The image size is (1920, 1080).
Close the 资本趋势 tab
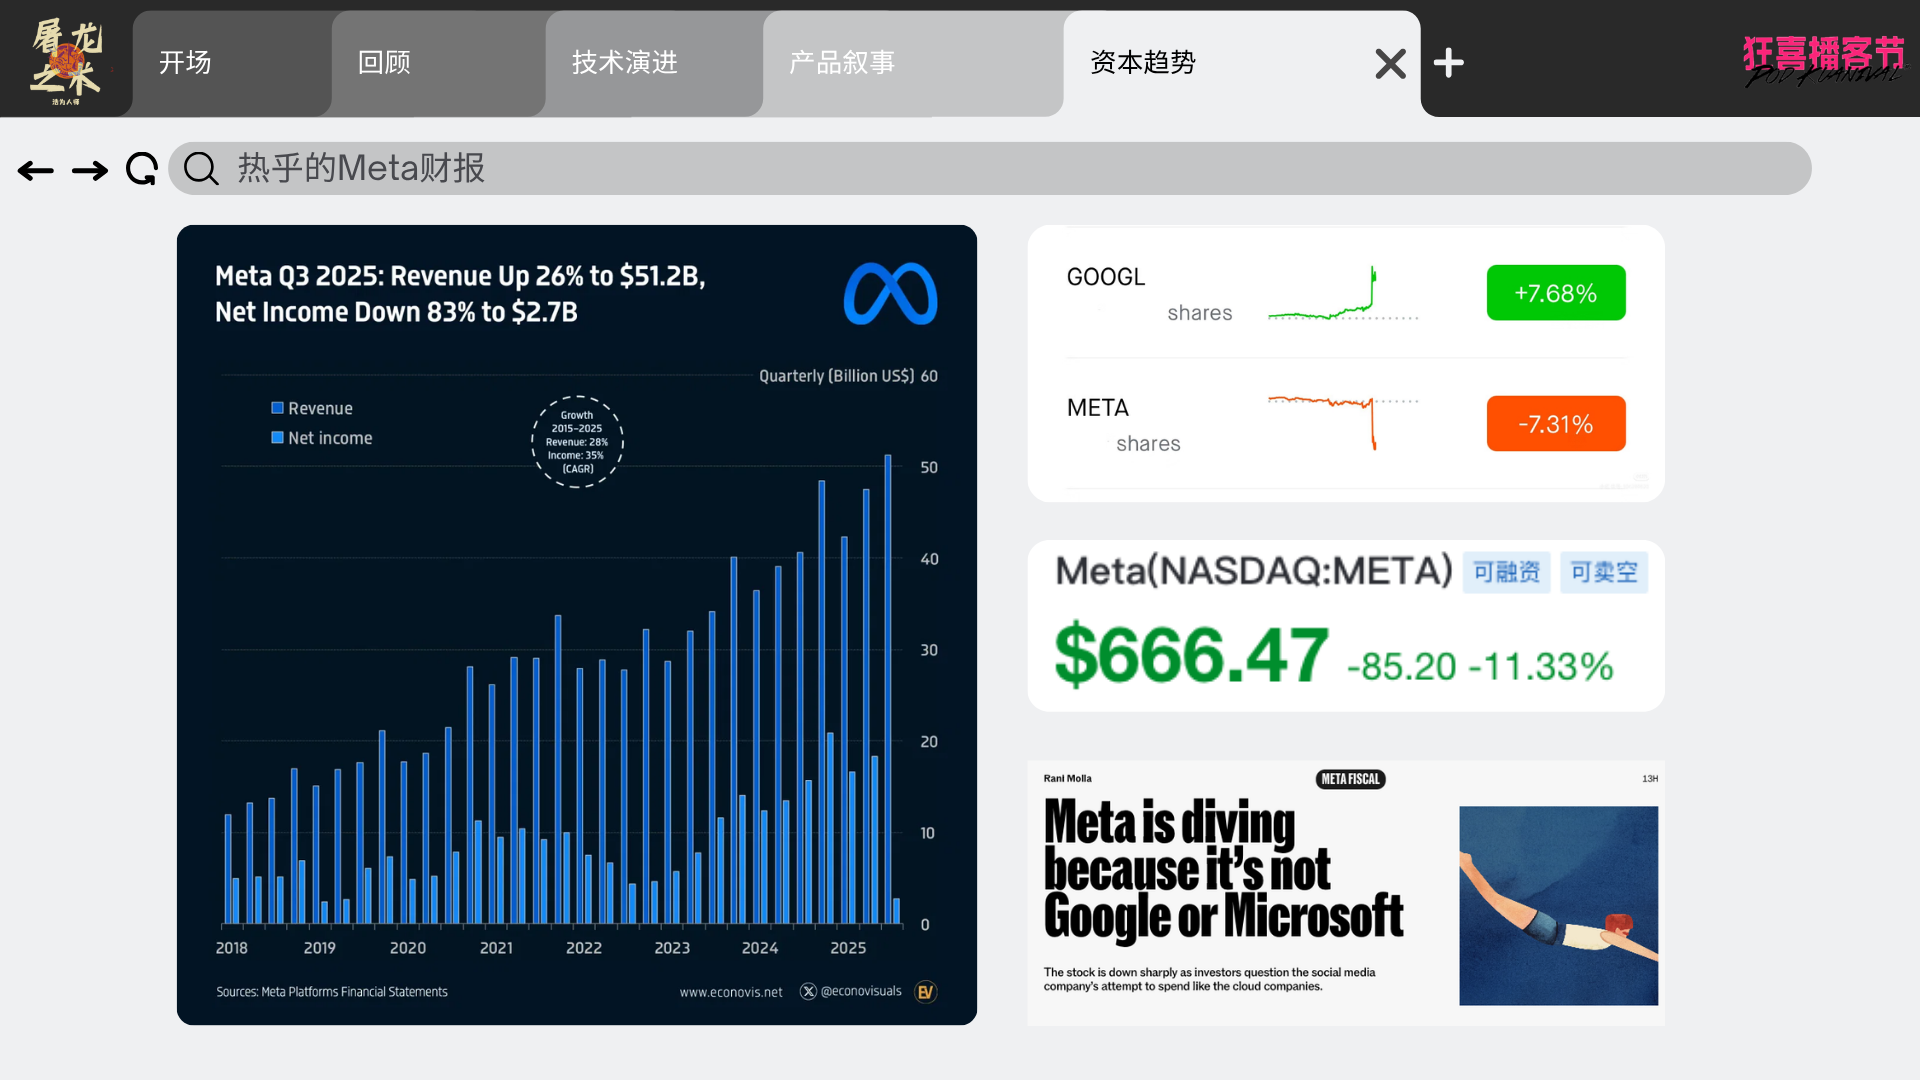pyautogui.click(x=1390, y=64)
